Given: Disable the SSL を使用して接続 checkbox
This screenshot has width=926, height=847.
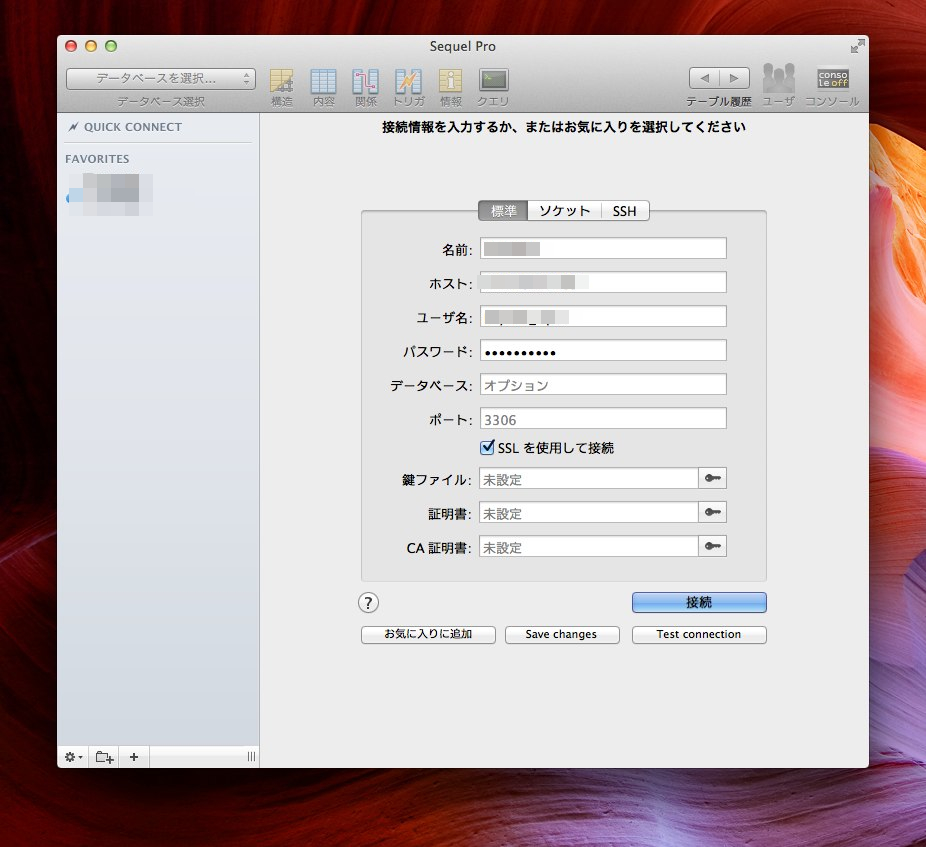Looking at the screenshot, I should point(488,448).
